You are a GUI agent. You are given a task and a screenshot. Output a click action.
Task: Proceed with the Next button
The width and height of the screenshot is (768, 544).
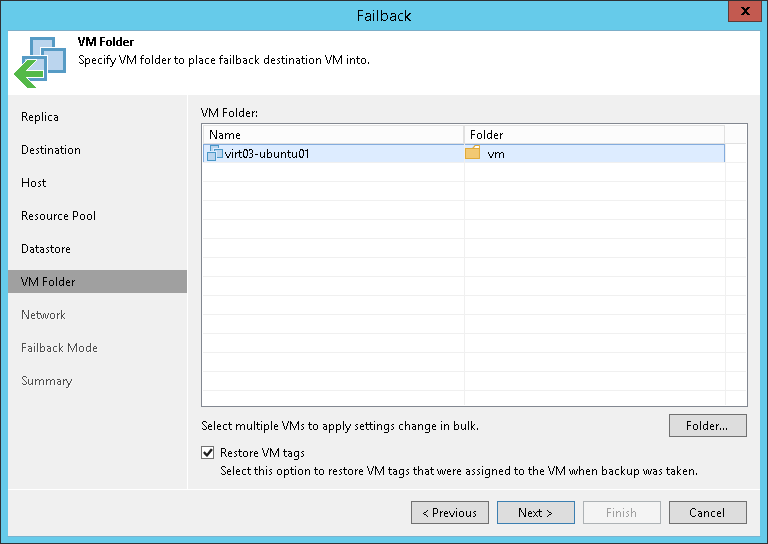(535, 512)
